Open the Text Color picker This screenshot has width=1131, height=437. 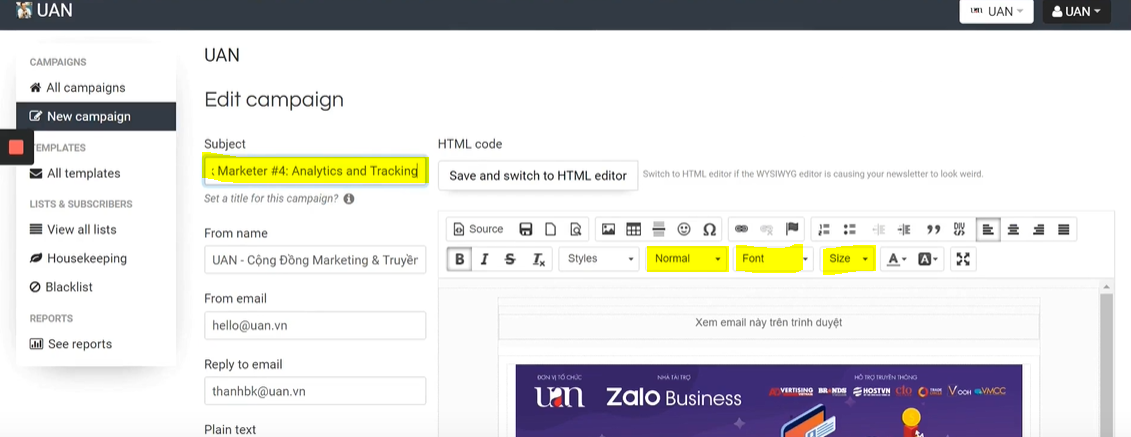click(x=896, y=259)
